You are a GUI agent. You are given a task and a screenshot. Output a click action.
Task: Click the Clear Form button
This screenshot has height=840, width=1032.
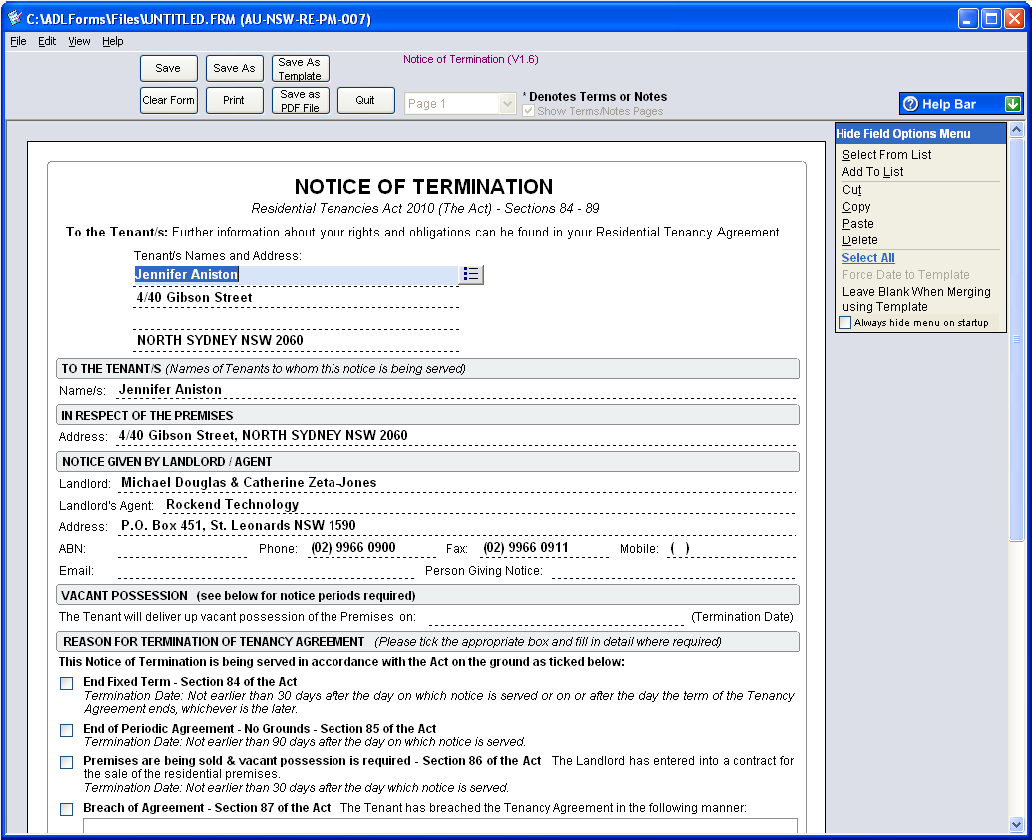pos(169,101)
